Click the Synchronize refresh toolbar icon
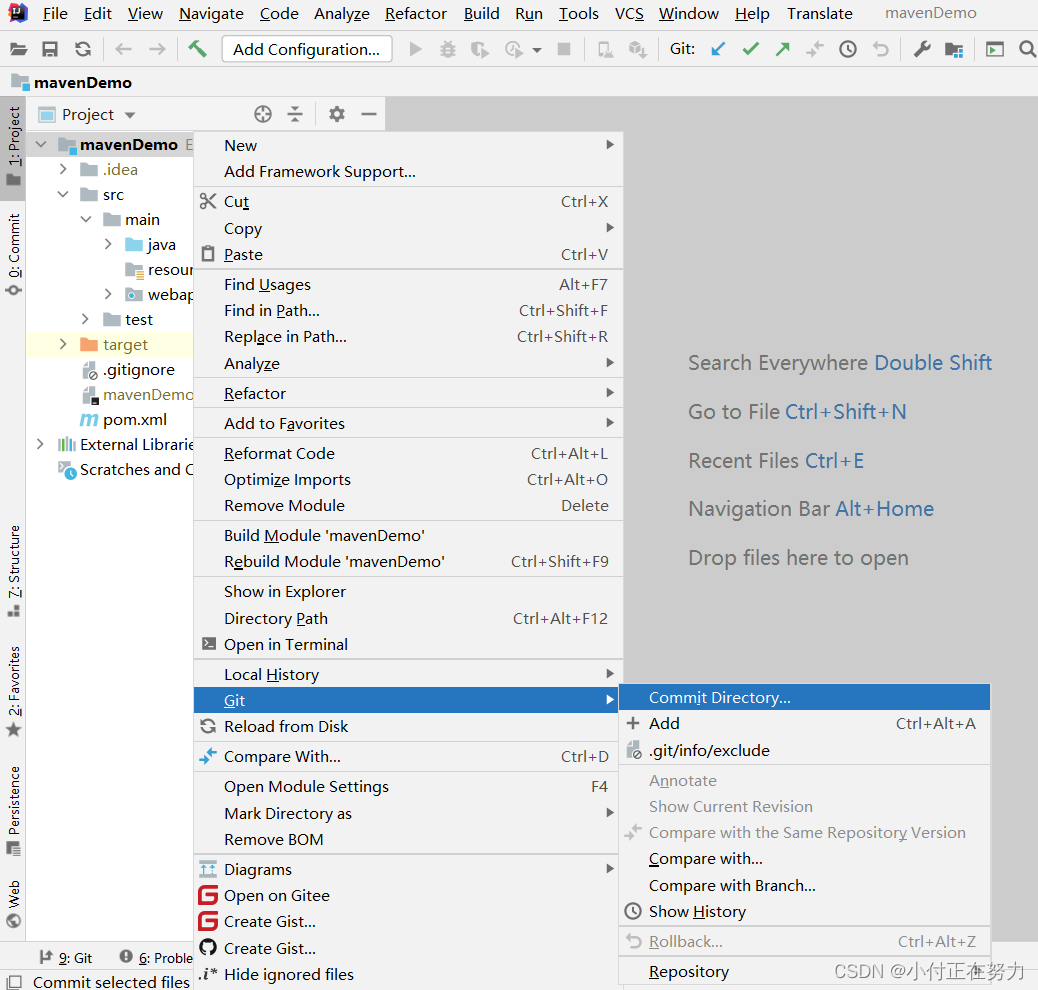The height and width of the screenshot is (990, 1038). (x=83, y=49)
